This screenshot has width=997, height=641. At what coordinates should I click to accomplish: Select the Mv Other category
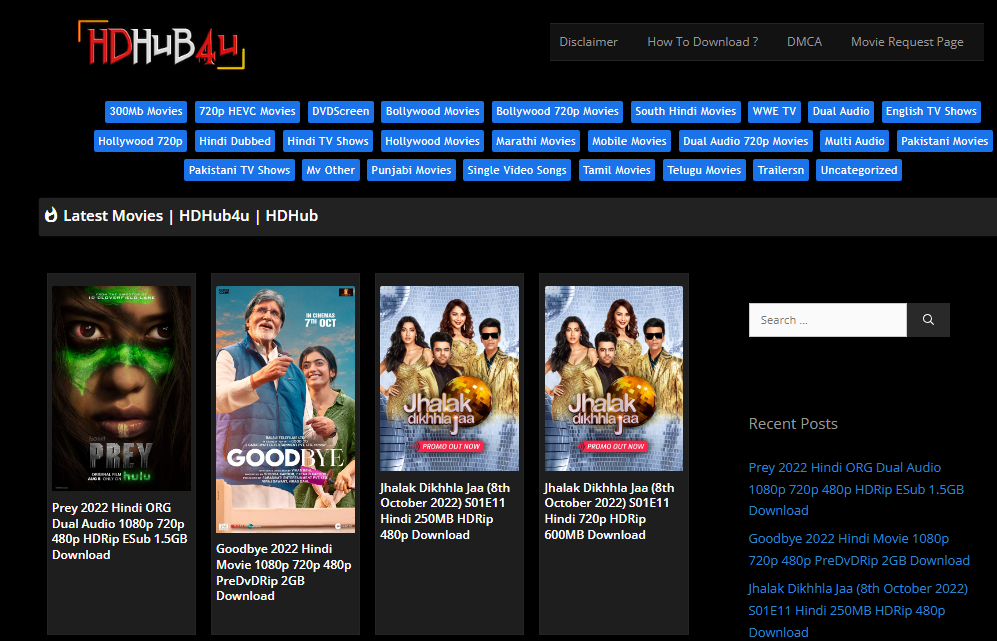(x=331, y=170)
